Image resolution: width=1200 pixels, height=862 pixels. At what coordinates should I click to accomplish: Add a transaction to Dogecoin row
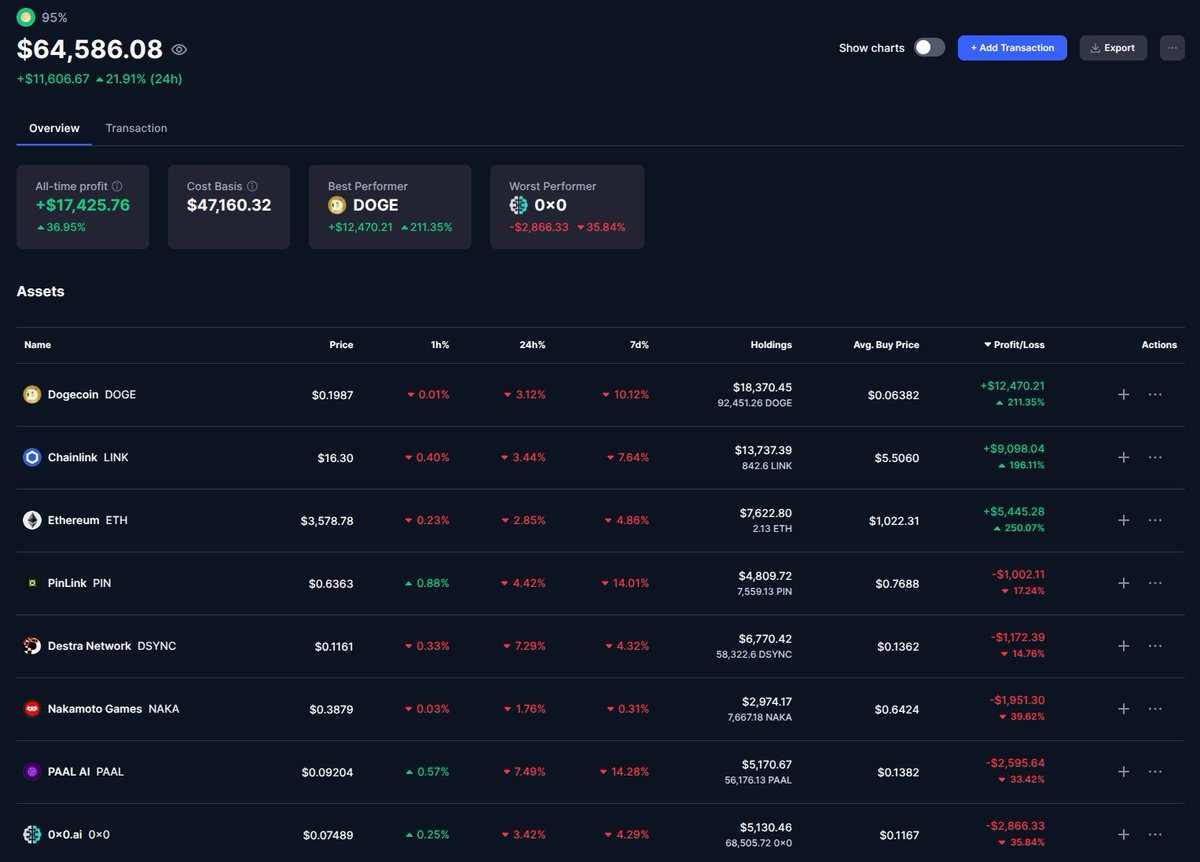click(x=1123, y=395)
